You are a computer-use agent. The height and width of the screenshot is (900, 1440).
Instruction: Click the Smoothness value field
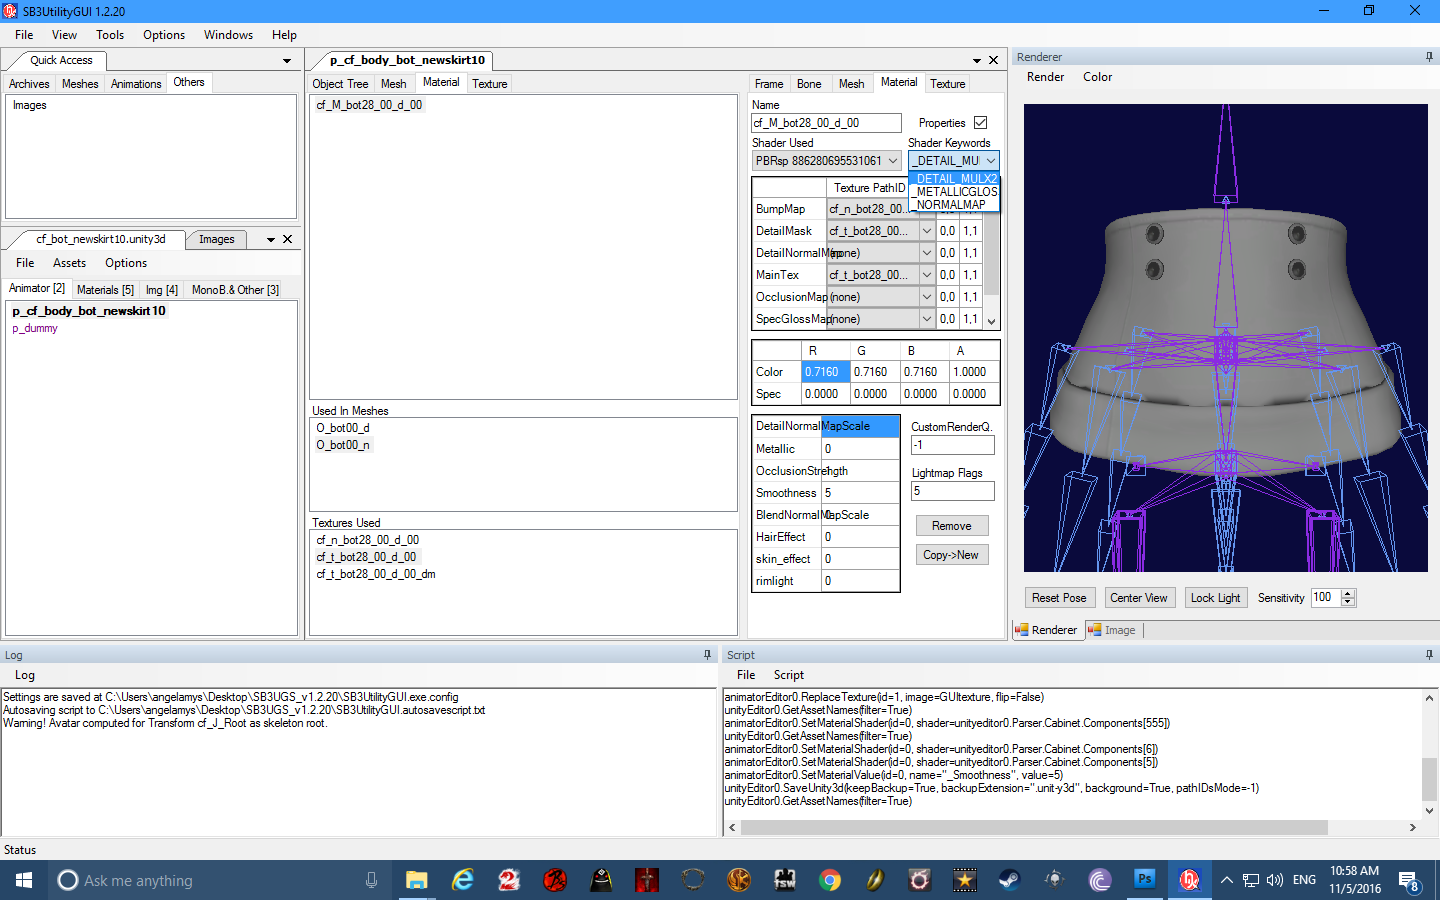tap(859, 493)
